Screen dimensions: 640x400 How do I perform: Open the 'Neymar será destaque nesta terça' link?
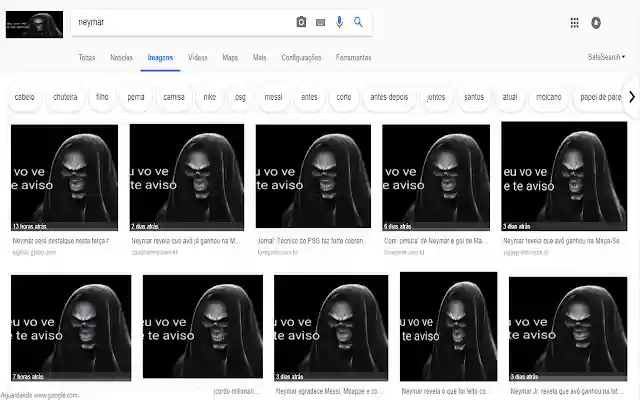61,241
